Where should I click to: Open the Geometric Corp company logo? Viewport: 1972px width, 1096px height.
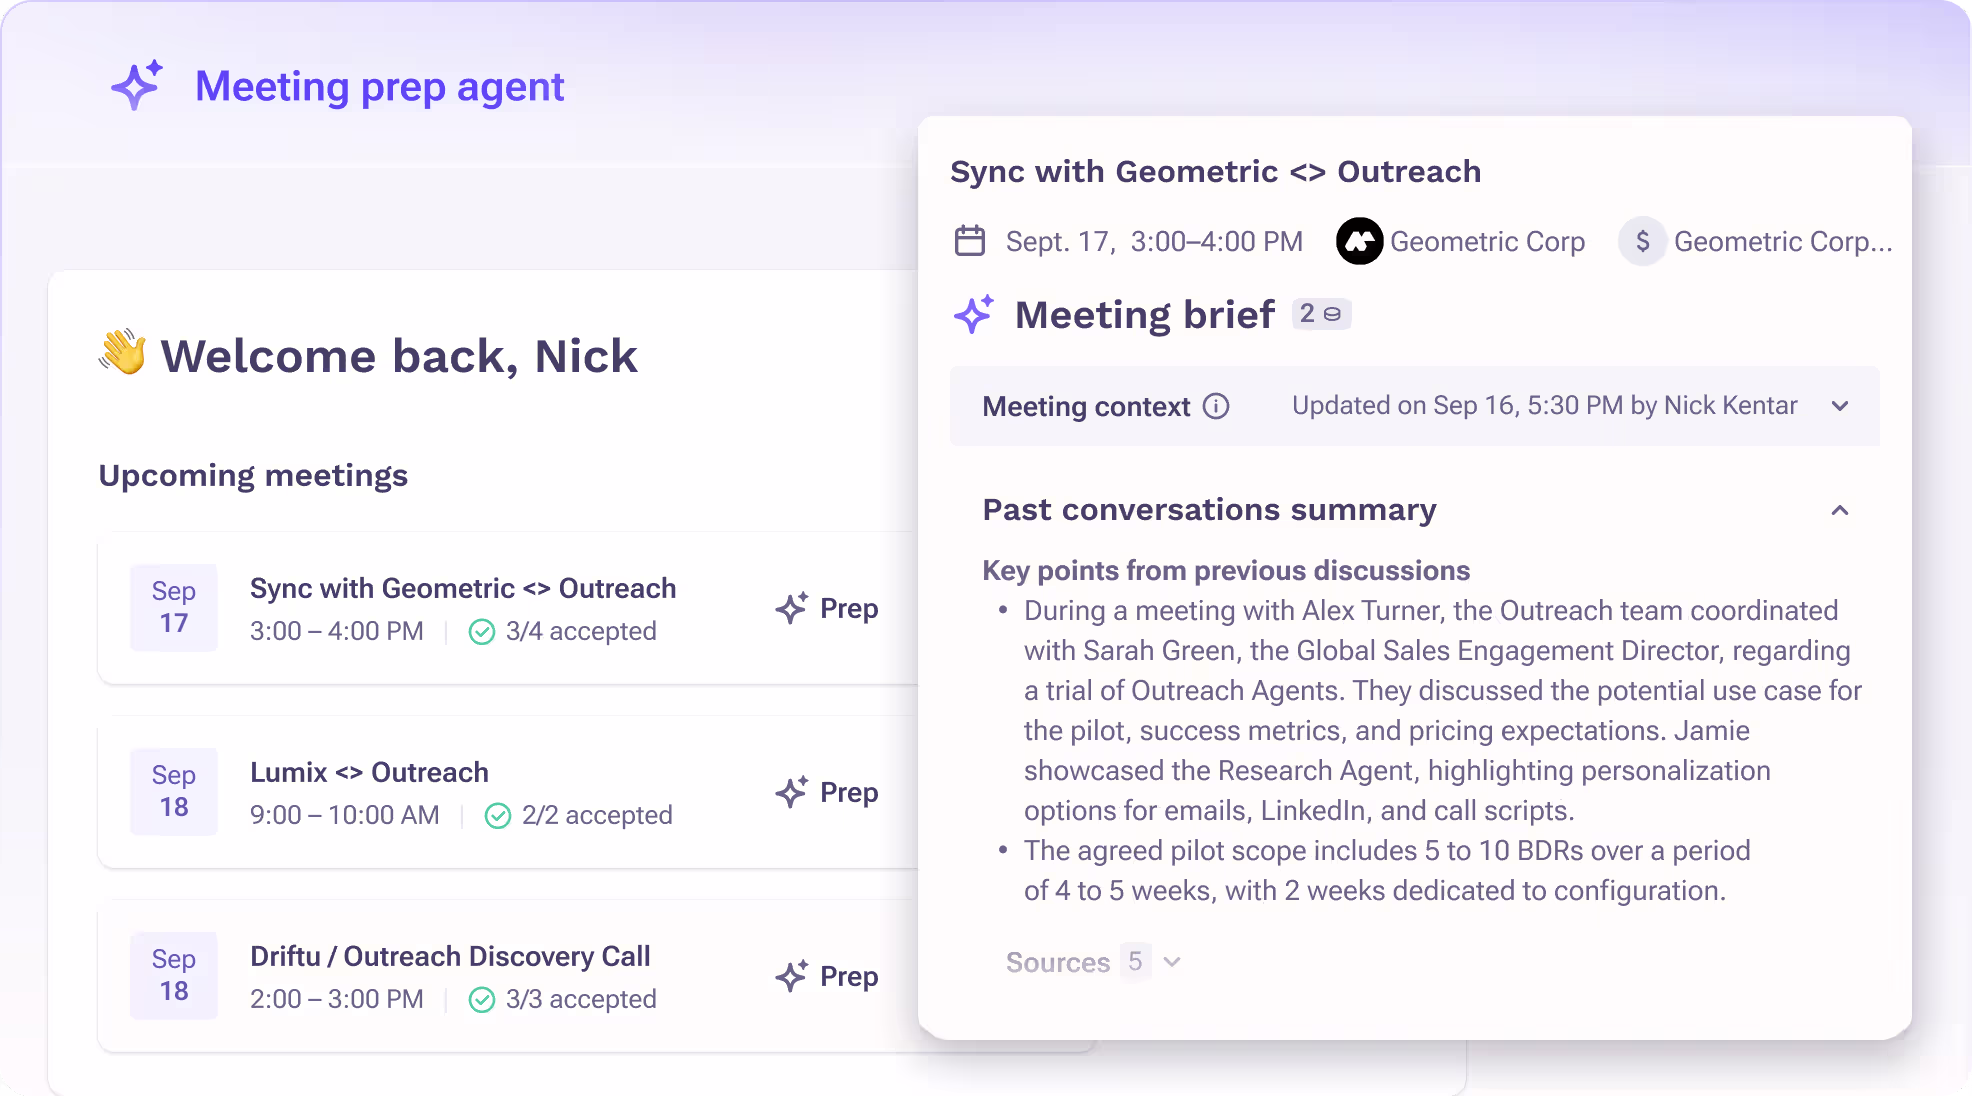point(1359,241)
